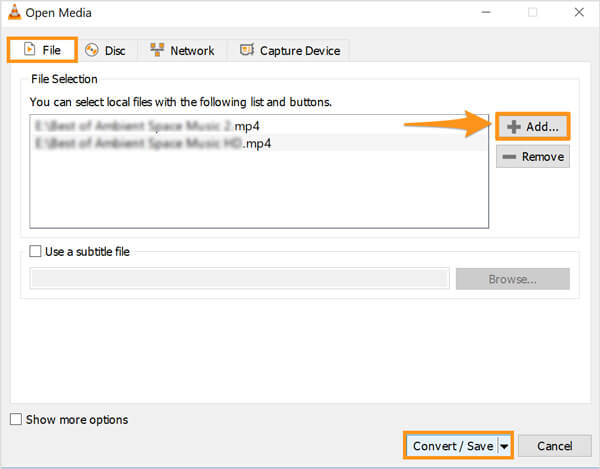Click the VLC cone icon in title bar
This screenshot has height=469, width=600.
pos(15,12)
